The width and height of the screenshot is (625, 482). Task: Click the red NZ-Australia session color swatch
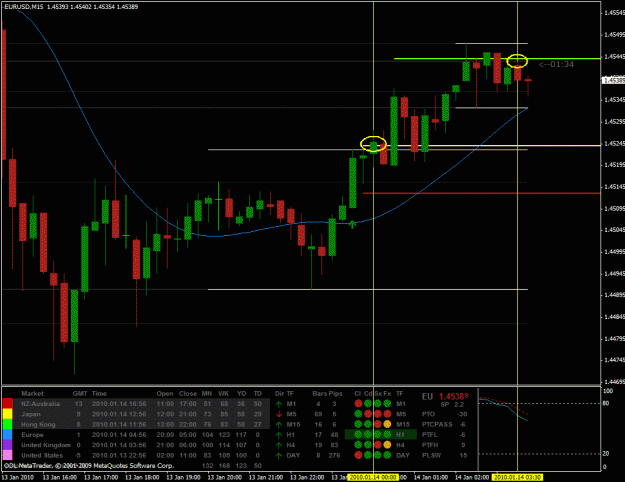pyautogui.click(x=8, y=403)
